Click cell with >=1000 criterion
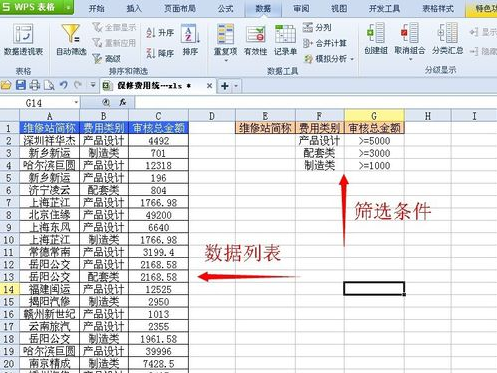Image resolution: width=497 pixels, height=373 pixels. tap(374, 165)
